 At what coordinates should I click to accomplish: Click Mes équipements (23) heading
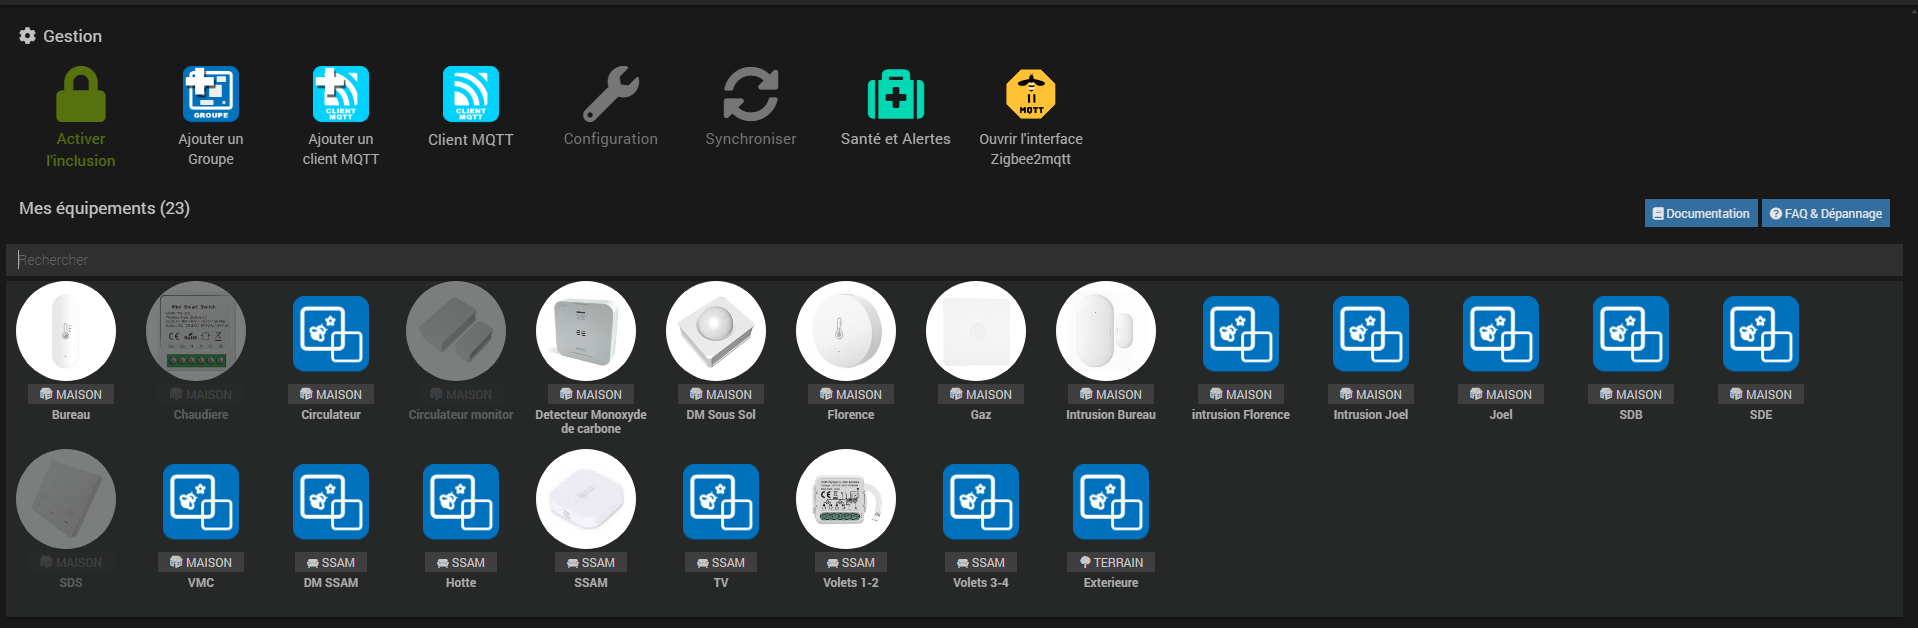point(105,208)
